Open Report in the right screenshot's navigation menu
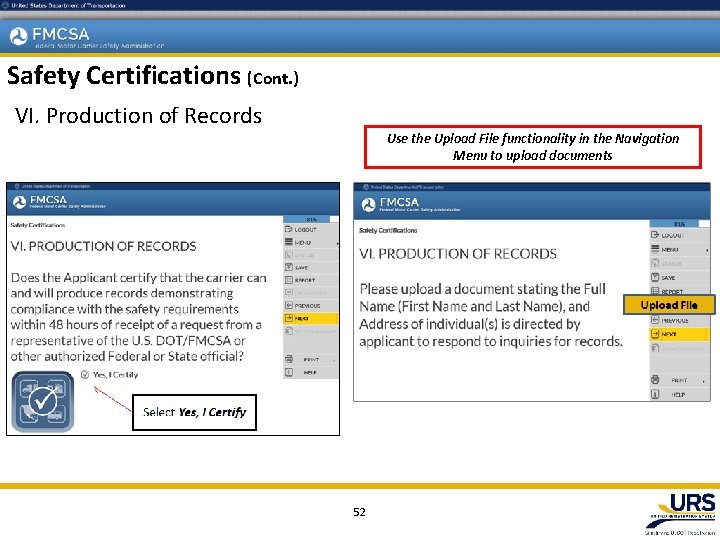This screenshot has width=720, height=540. pyautogui.click(x=680, y=291)
